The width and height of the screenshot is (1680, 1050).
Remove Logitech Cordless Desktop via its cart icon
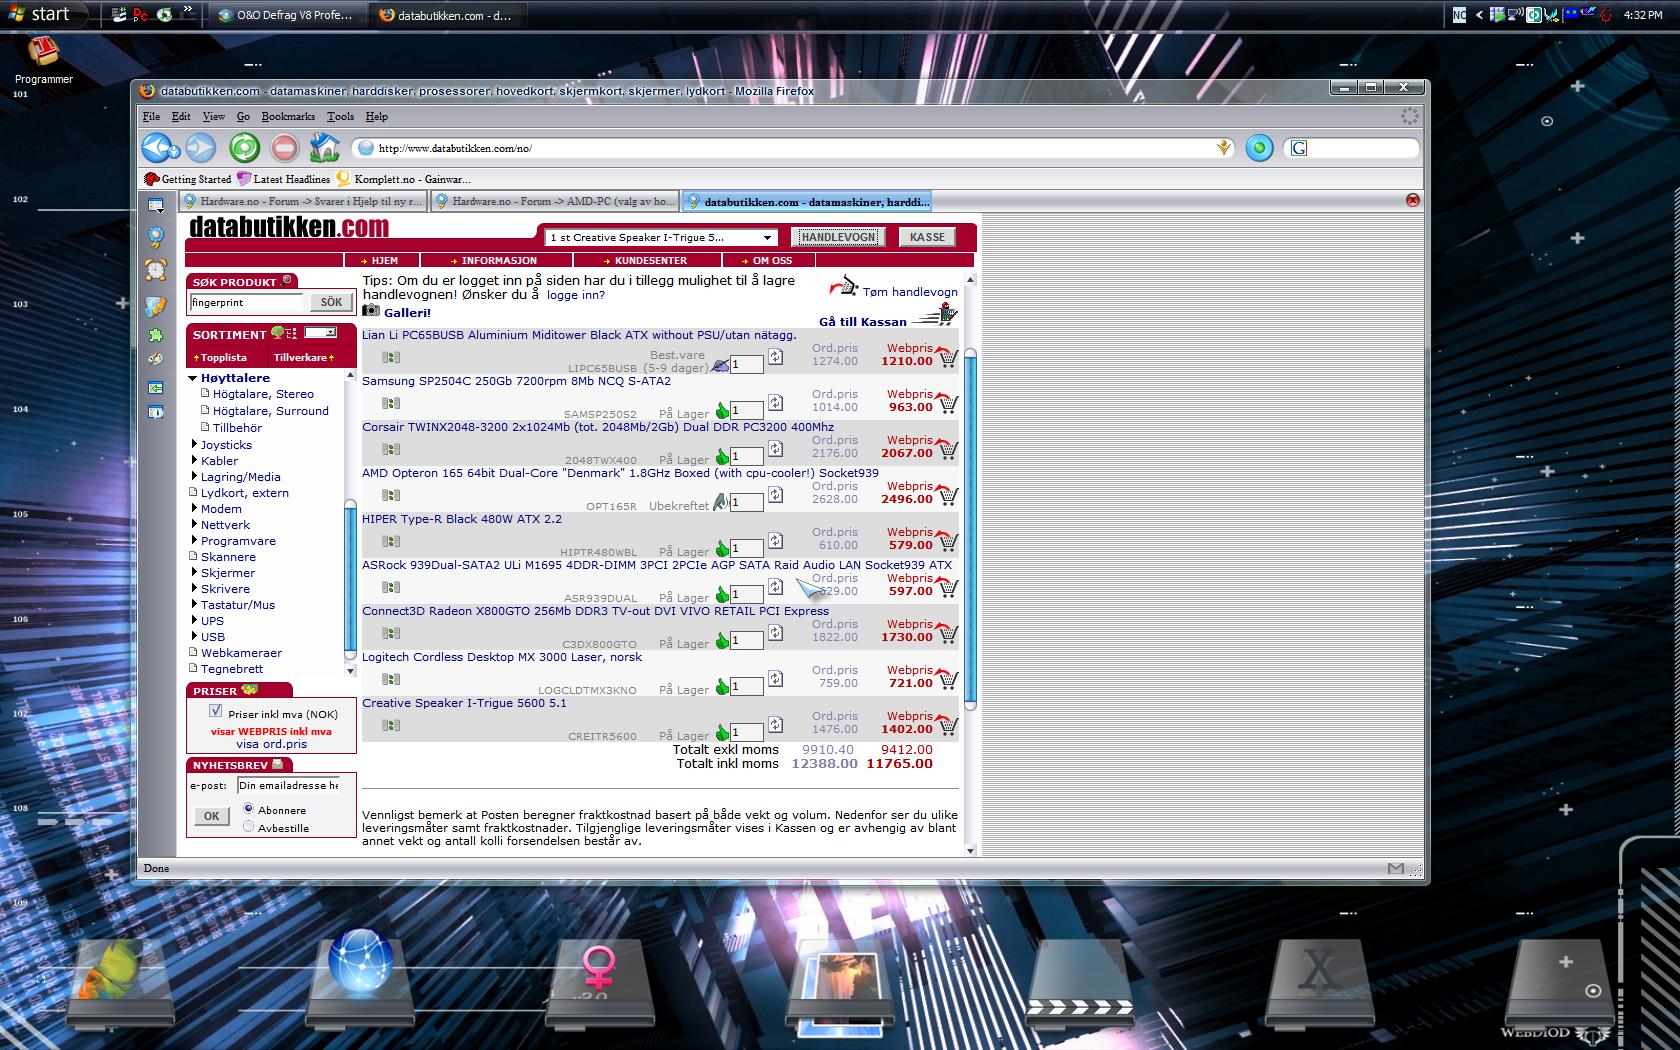947,678
